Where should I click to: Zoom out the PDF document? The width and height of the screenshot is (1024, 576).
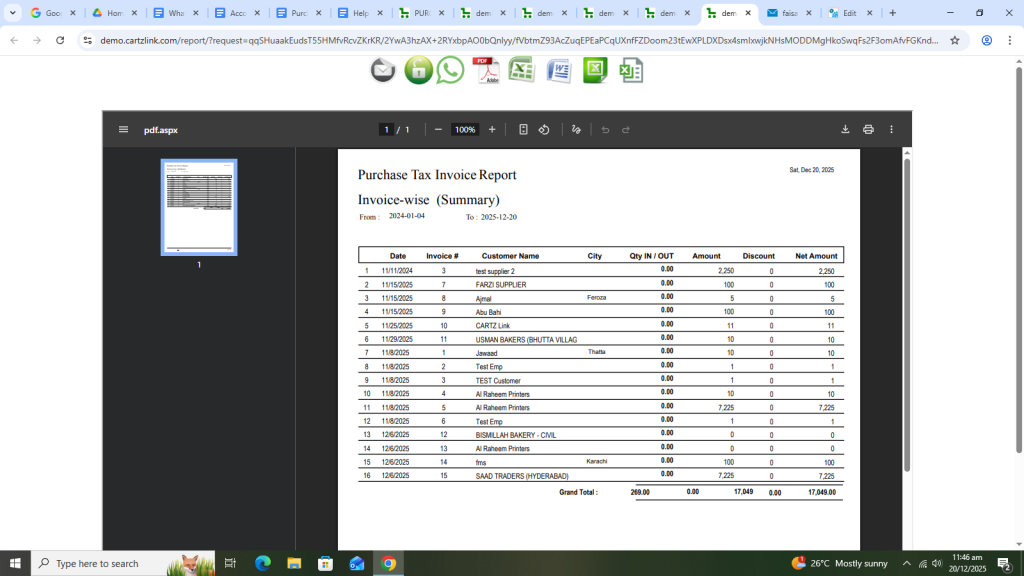[438, 130]
